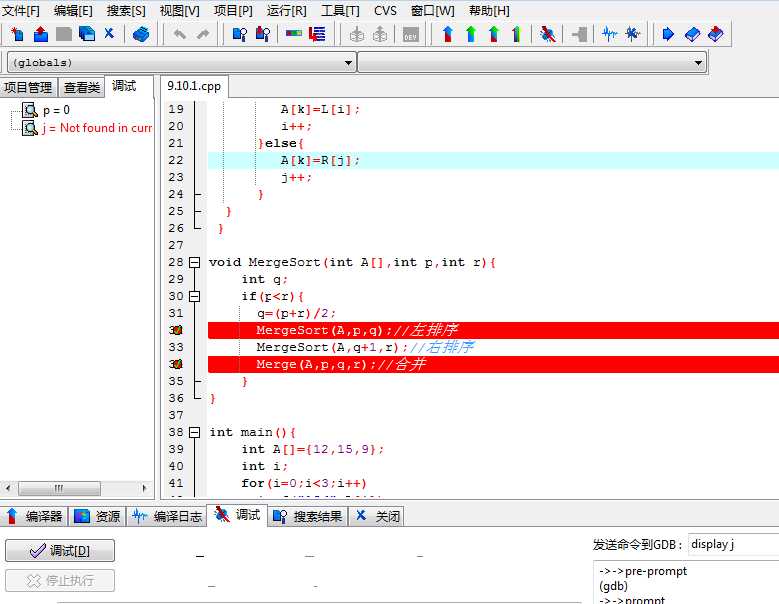
Task: Click the Undo arrow icon
Action: (179, 34)
